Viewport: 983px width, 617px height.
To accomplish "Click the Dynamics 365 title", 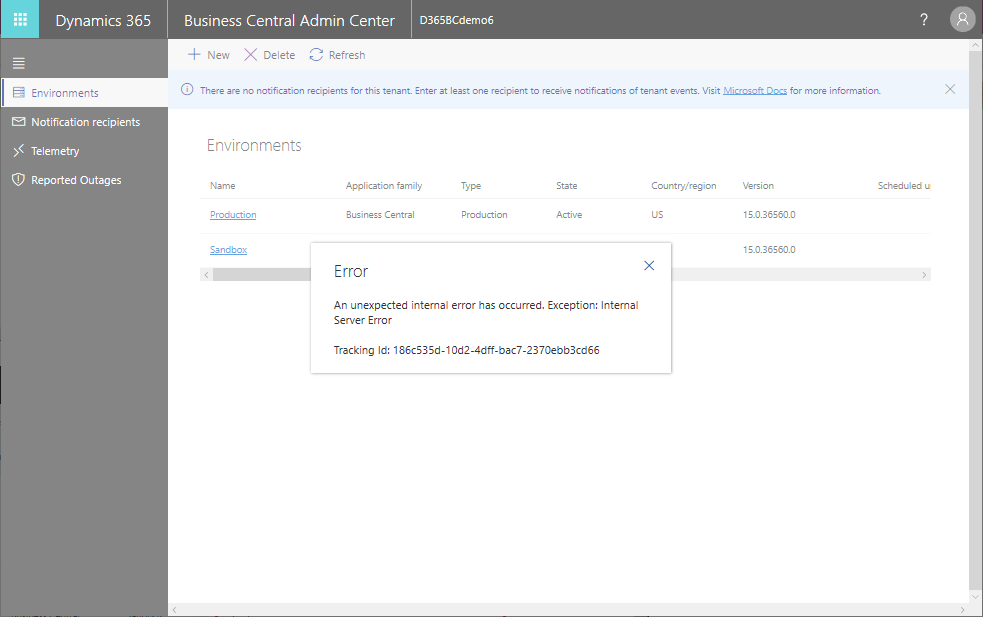I will [x=103, y=20].
